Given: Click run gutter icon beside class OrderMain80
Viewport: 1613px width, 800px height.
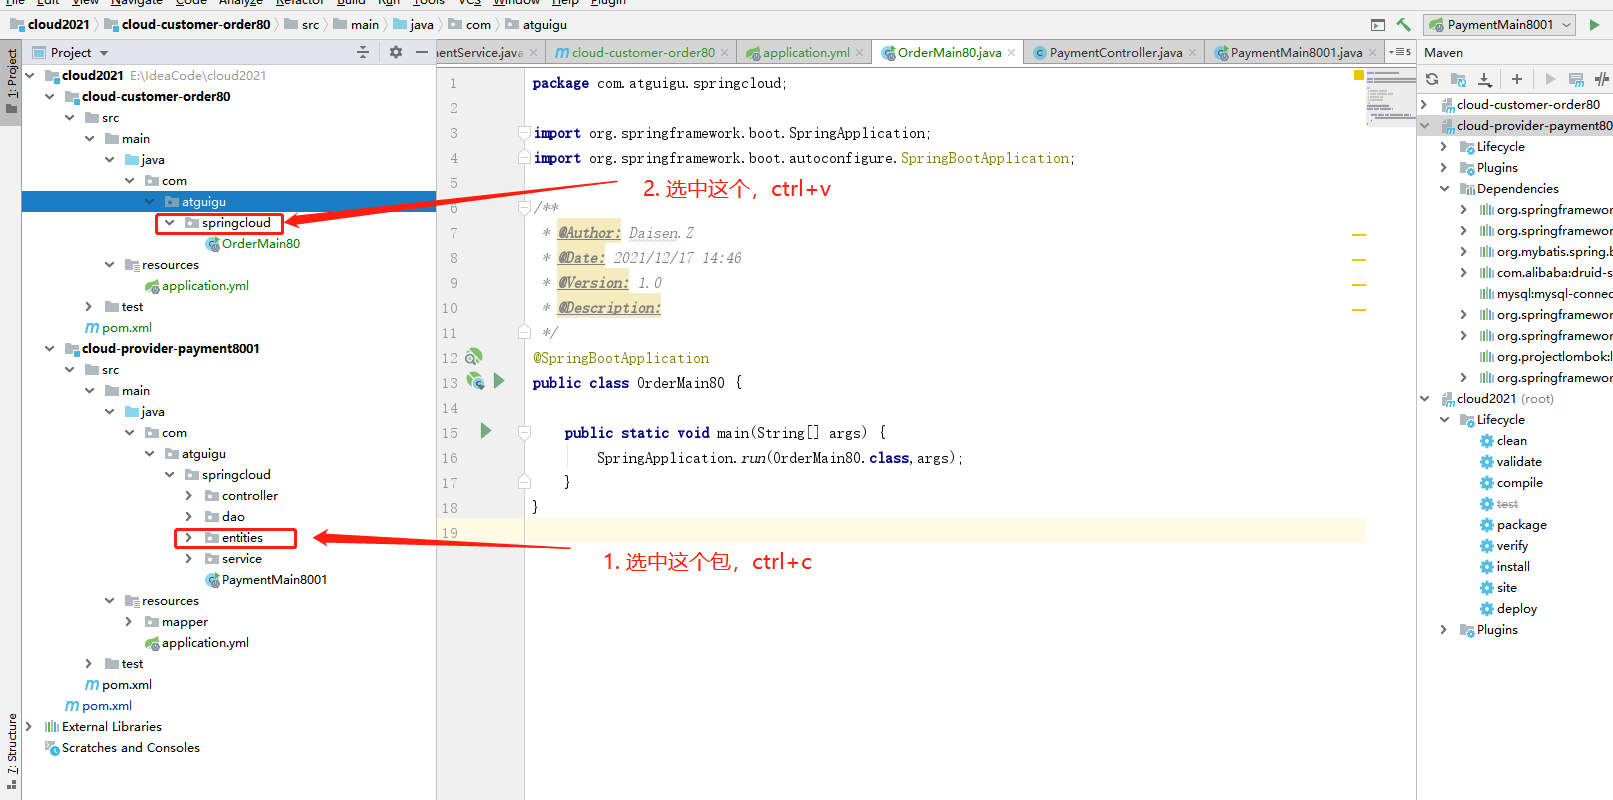Looking at the screenshot, I should tap(499, 381).
